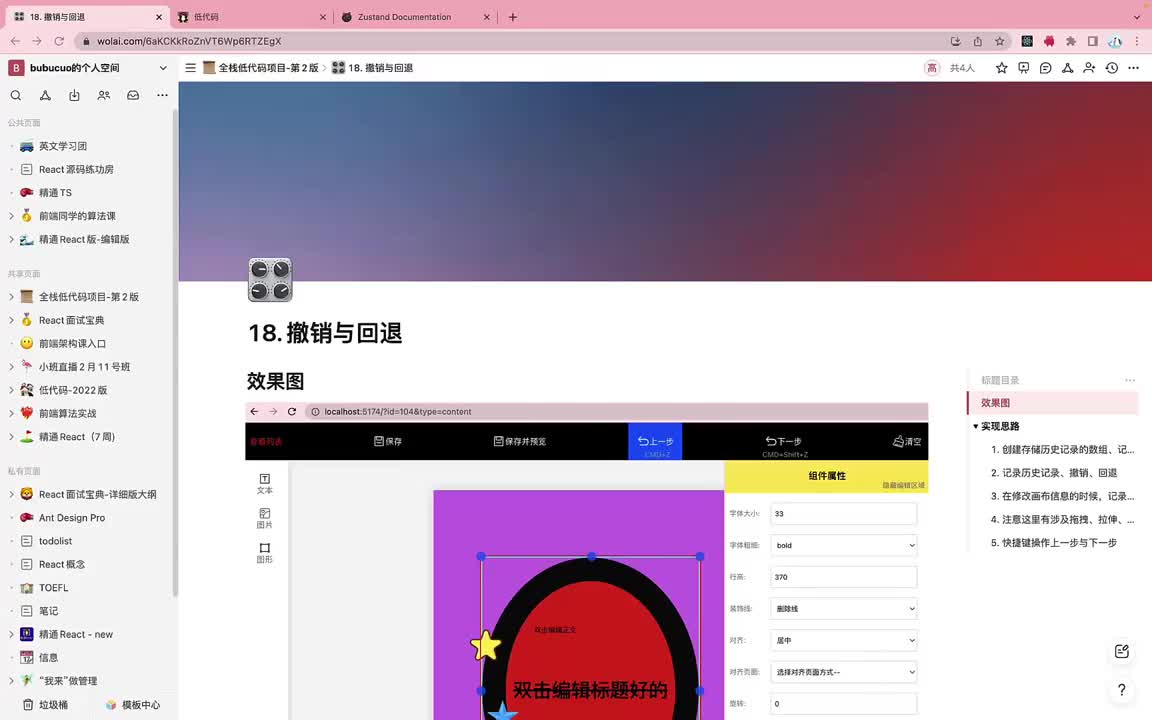Click the 共4人 collaborators count

[962, 68]
